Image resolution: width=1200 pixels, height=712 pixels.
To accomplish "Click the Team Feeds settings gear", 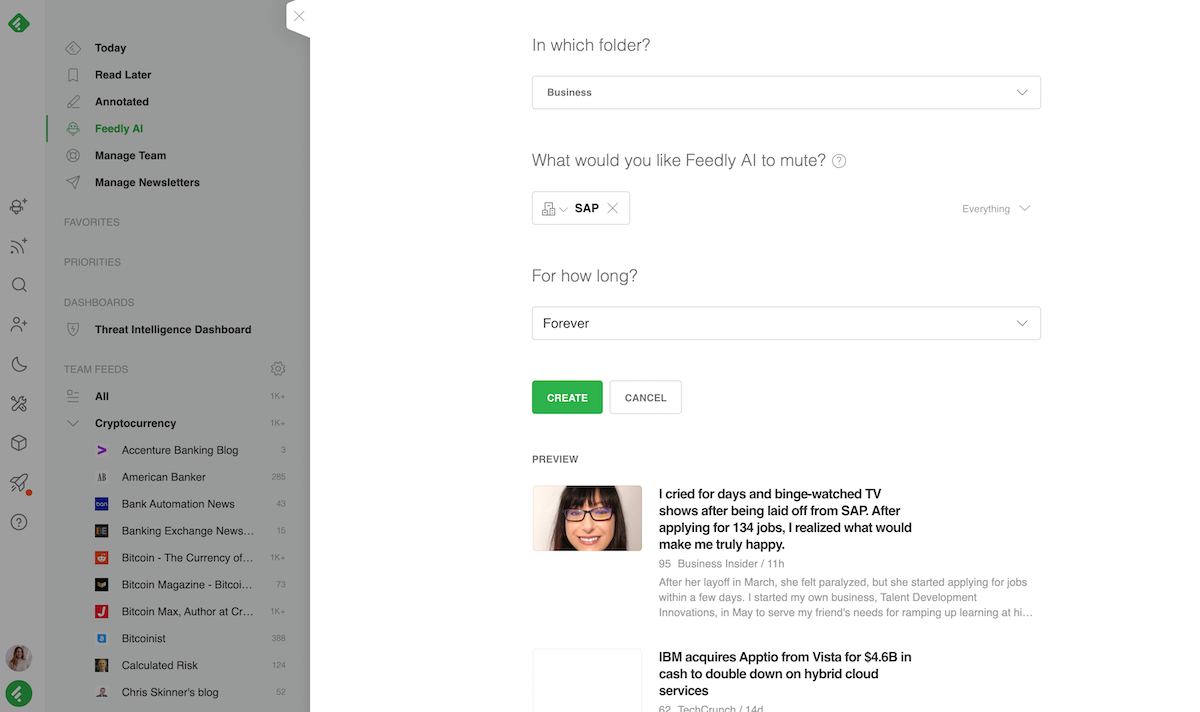I will pos(278,369).
